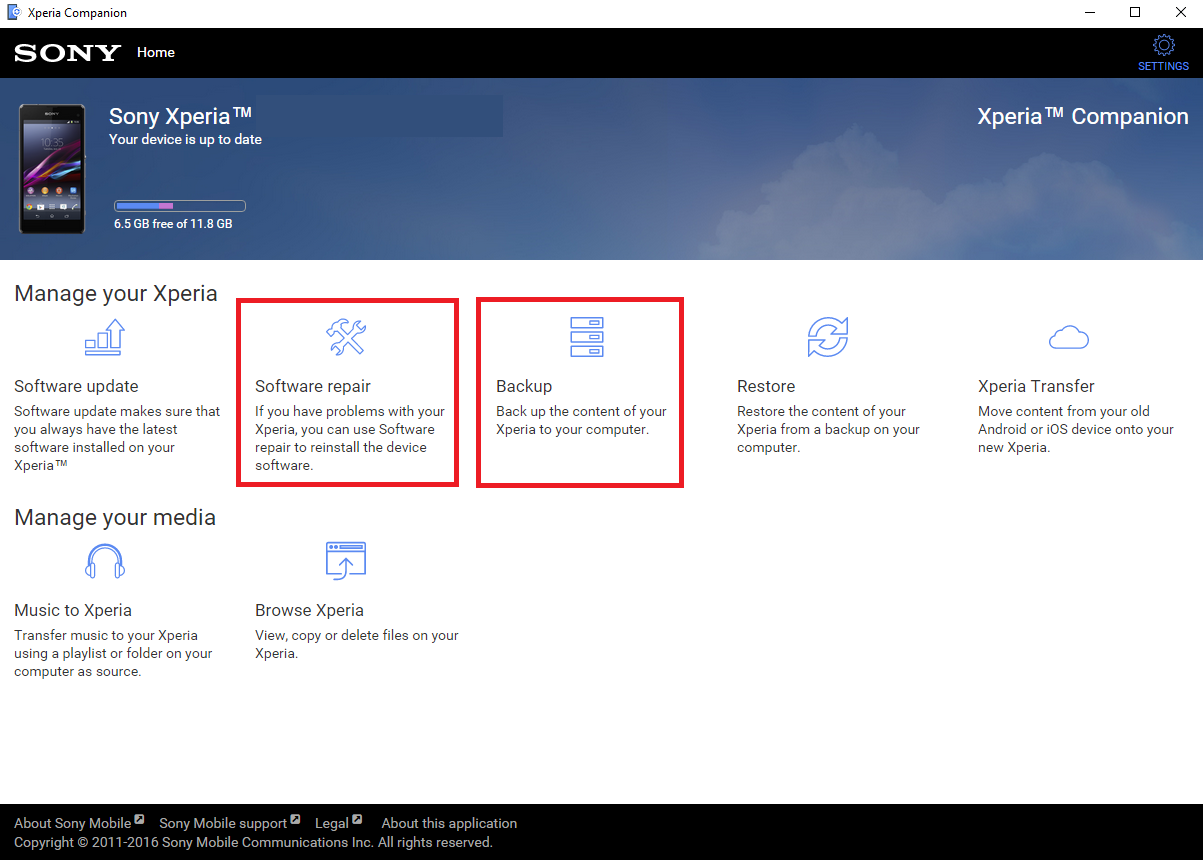This screenshot has width=1203, height=860.
Task: Start Backup via its heading label
Action: pos(524,386)
